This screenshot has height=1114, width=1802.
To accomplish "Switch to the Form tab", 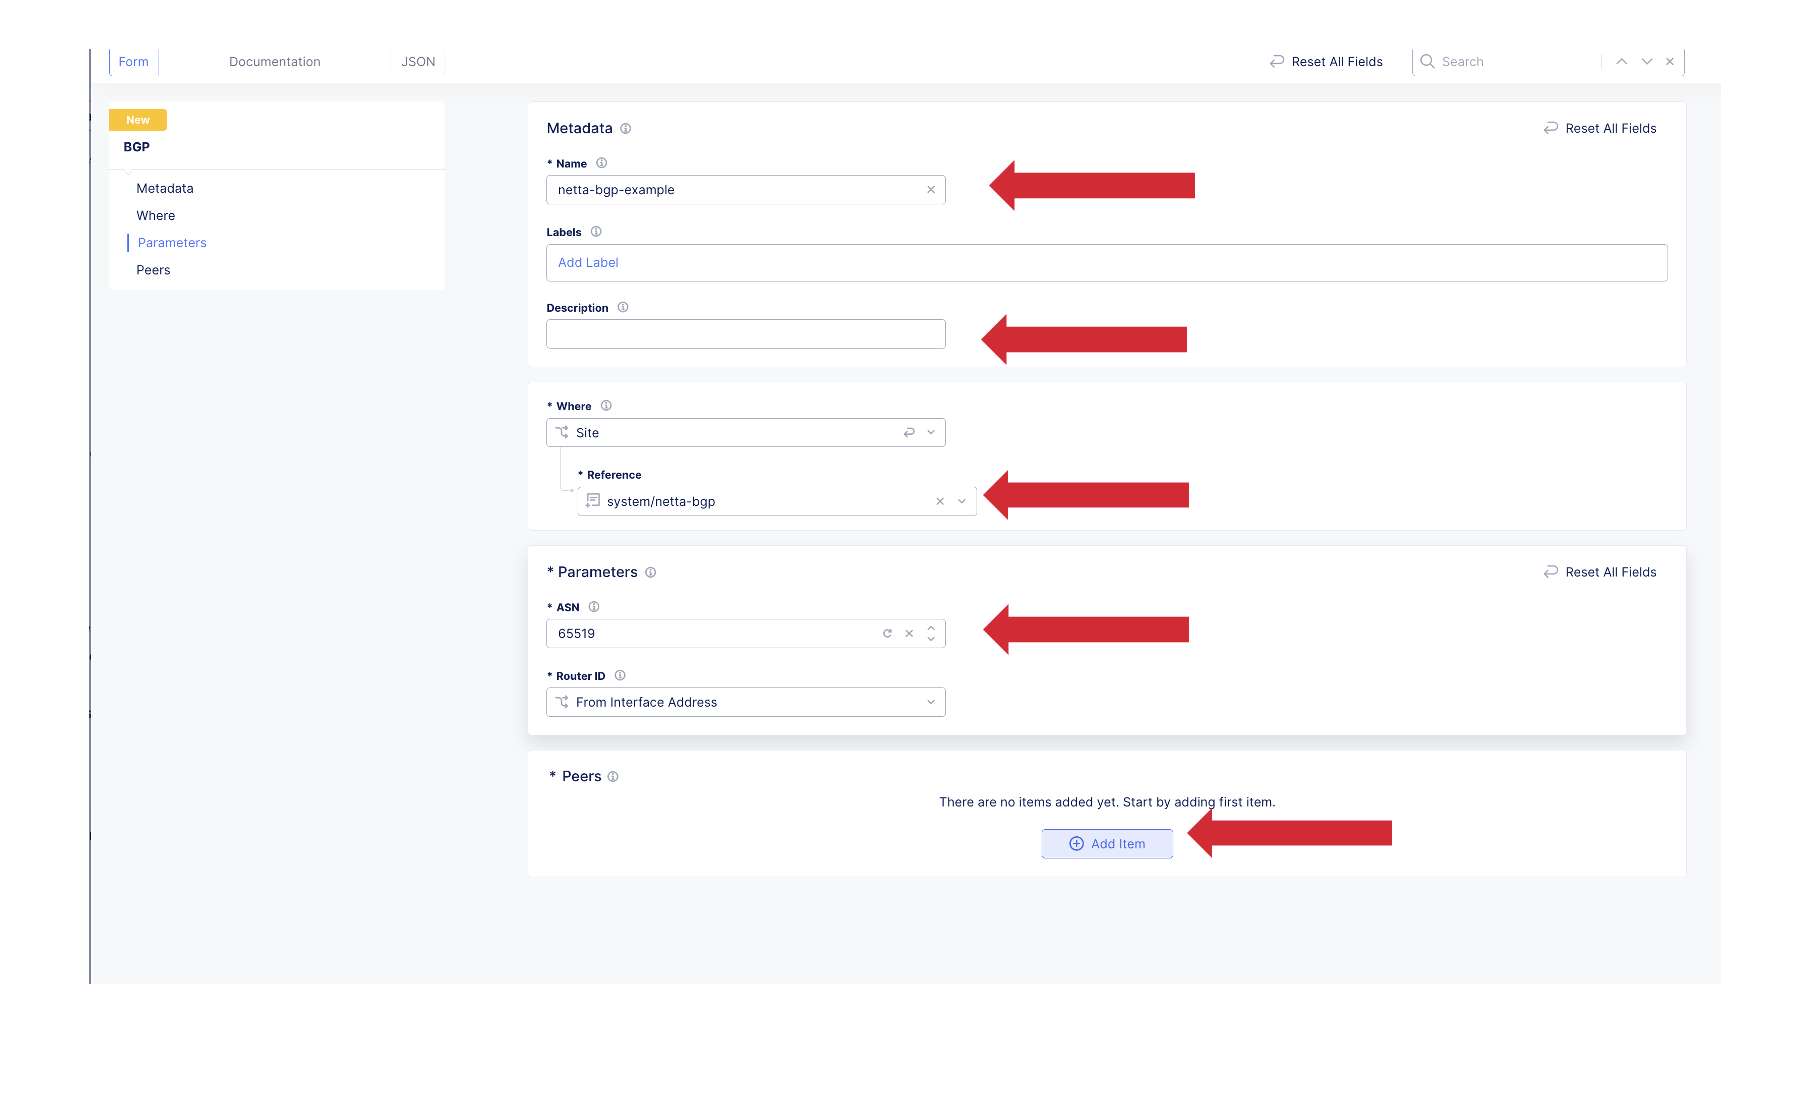I will point(133,62).
